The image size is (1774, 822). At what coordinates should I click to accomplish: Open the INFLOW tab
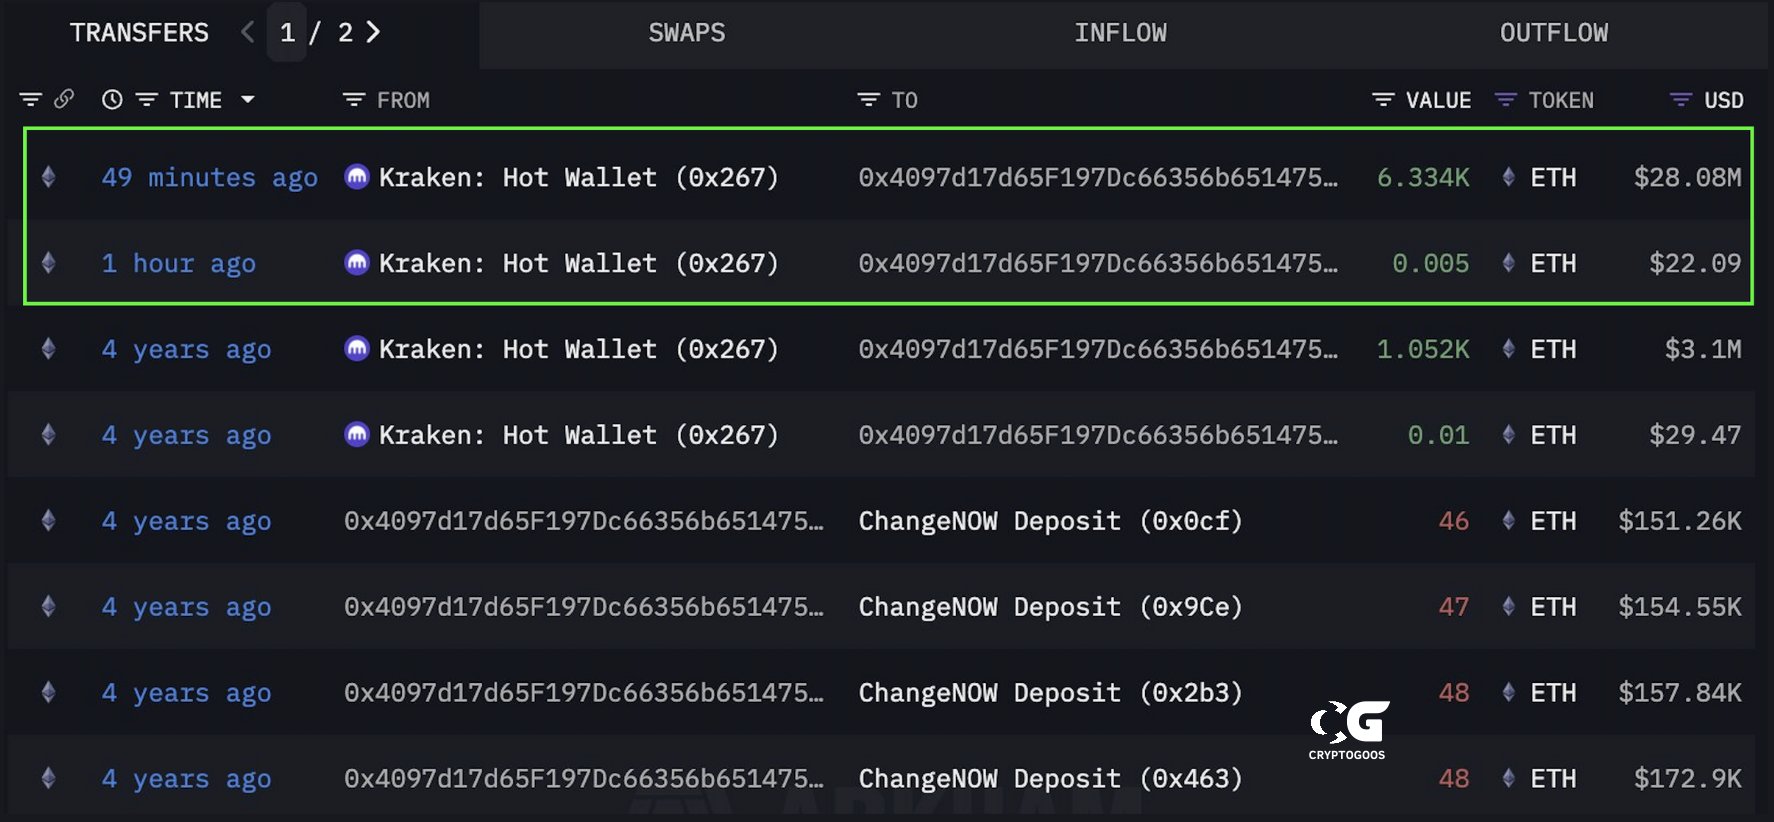tap(1120, 33)
